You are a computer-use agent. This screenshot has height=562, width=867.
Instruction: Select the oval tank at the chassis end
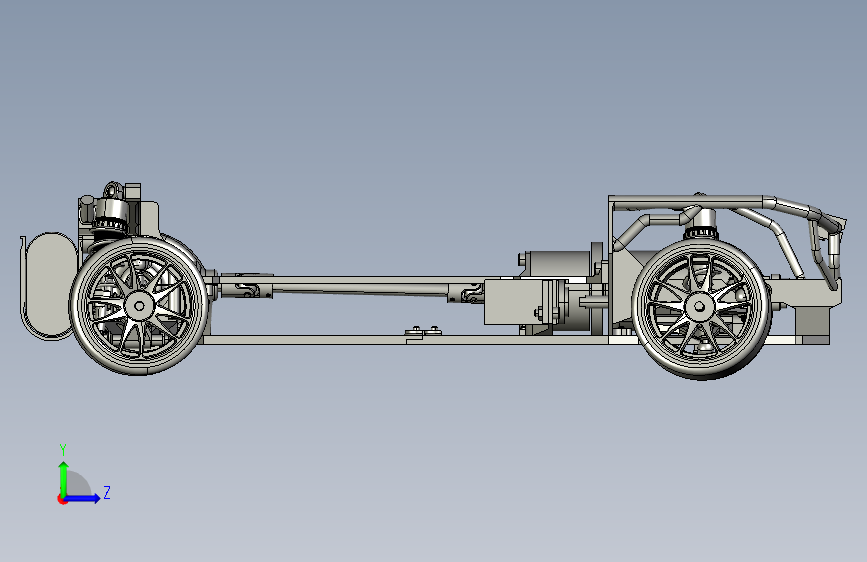pos(50,286)
